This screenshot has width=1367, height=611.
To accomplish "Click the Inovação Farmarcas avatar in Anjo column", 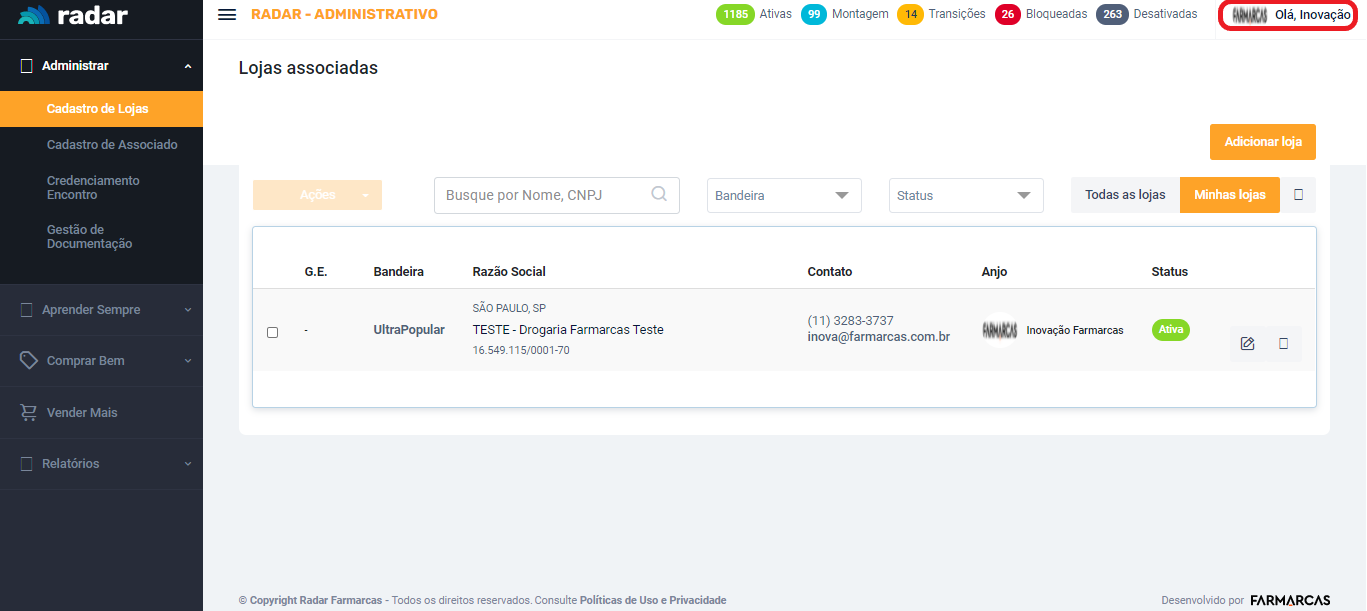I will 999,330.
